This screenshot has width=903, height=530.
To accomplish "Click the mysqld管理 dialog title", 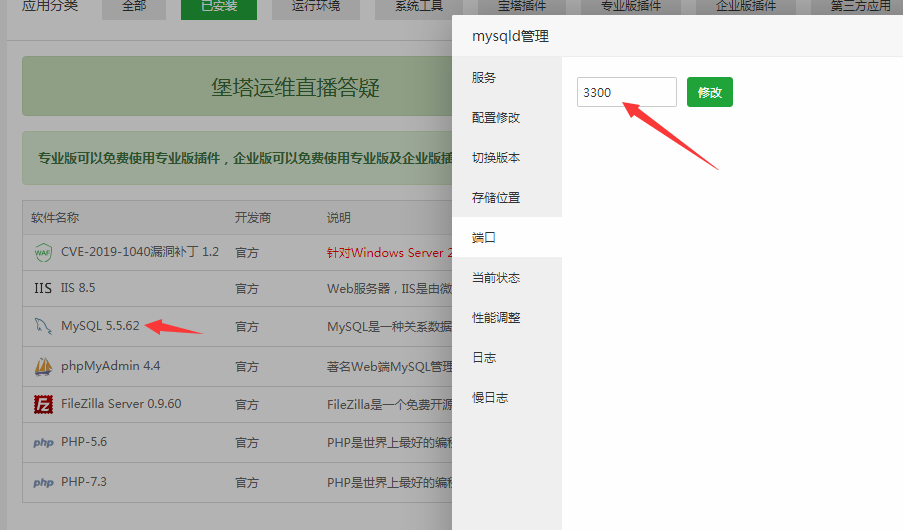I will coord(510,36).
